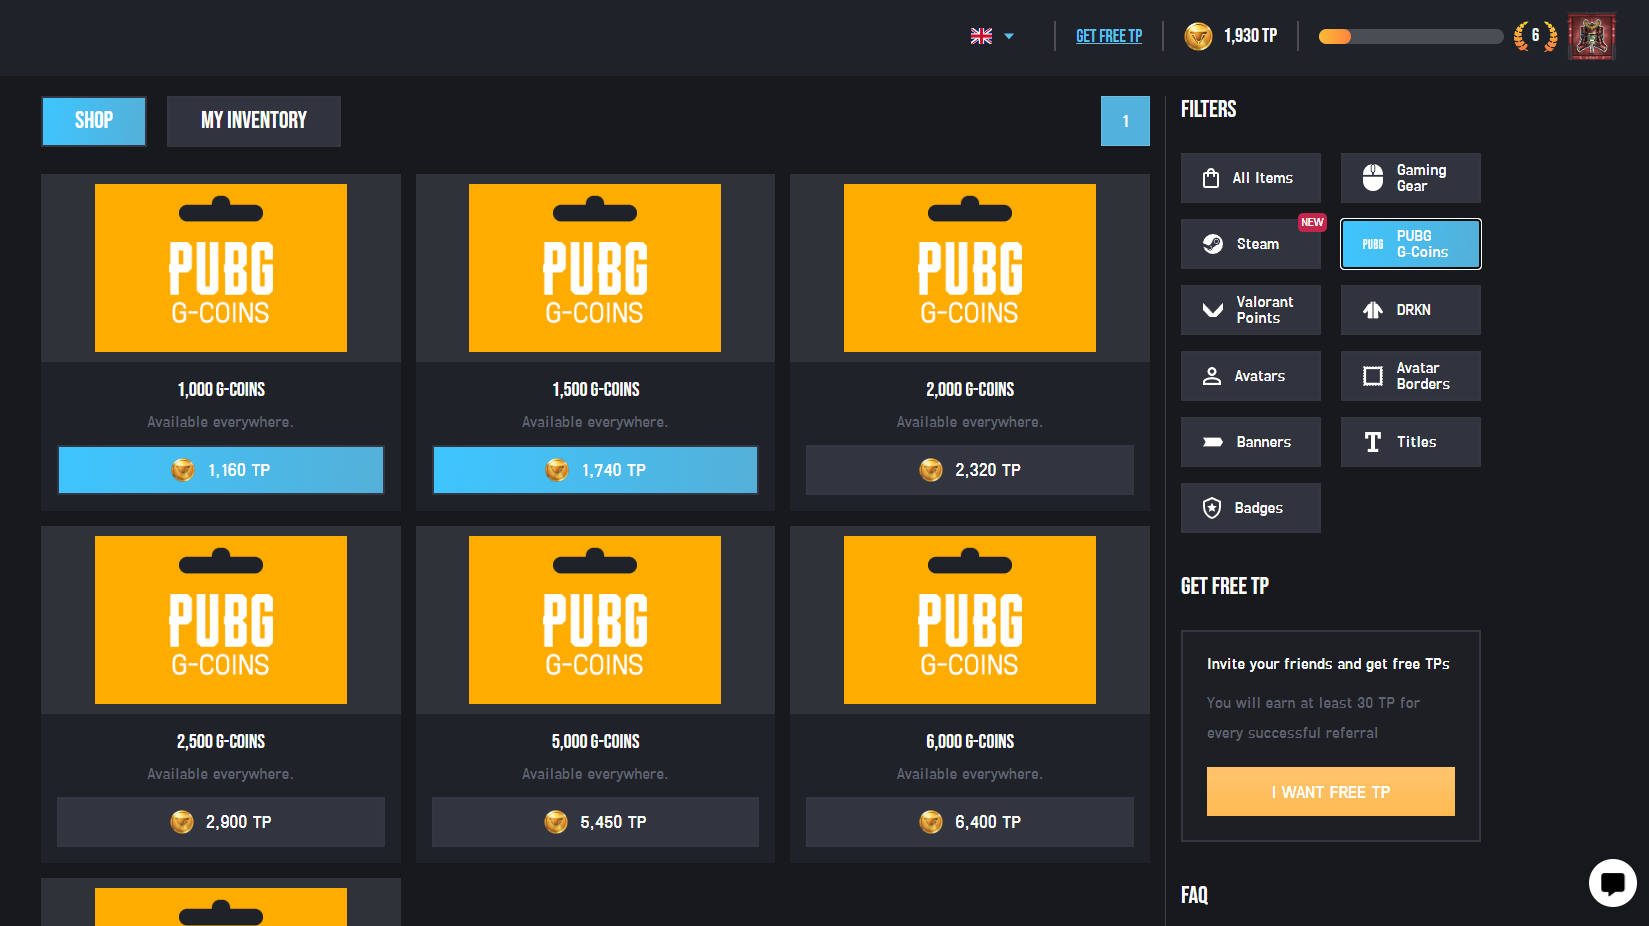
Task: Click the I WANT FREE TP button
Action: pyautogui.click(x=1331, y=792)
